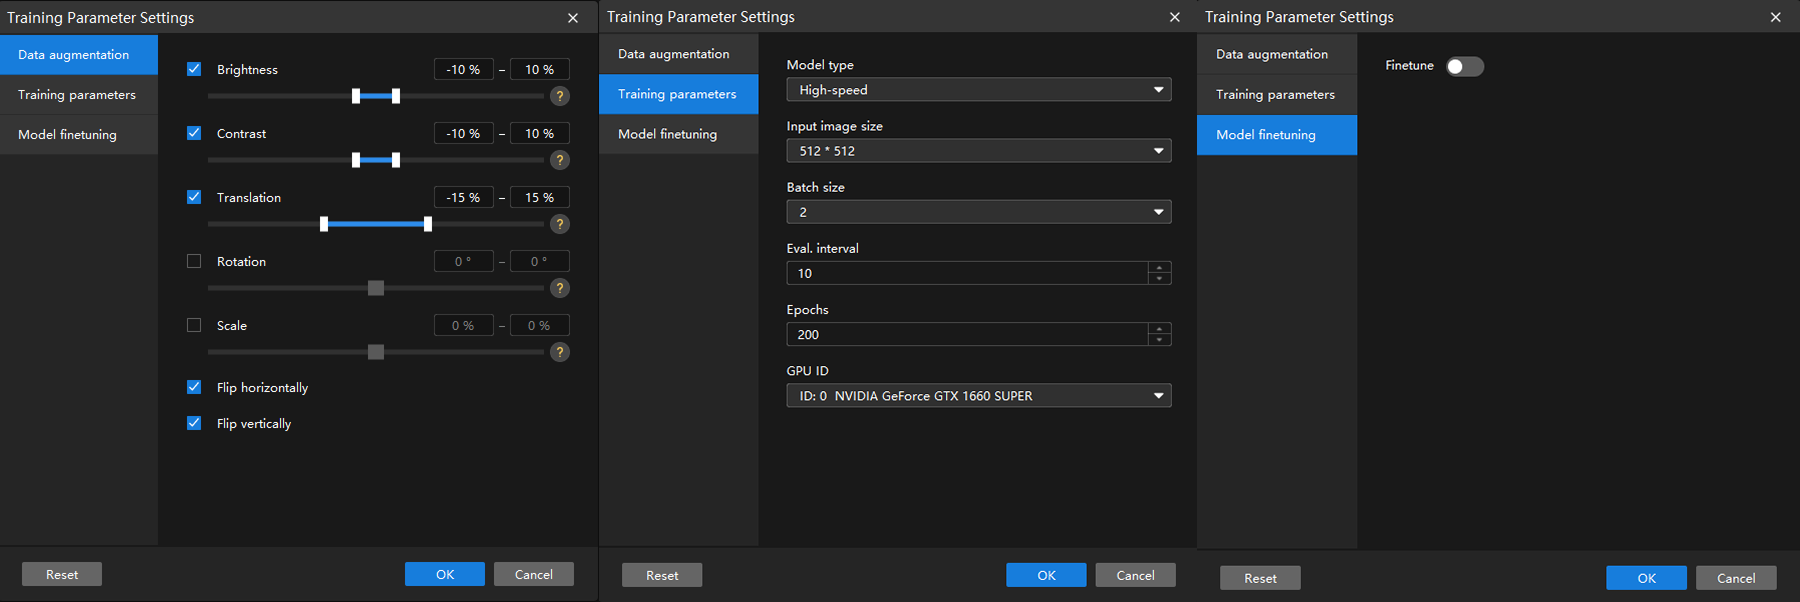Click Cancel in the Data augmentation window
Image resolution: width=1800 pixels, height=602 pixels.
tap(534, 574)
